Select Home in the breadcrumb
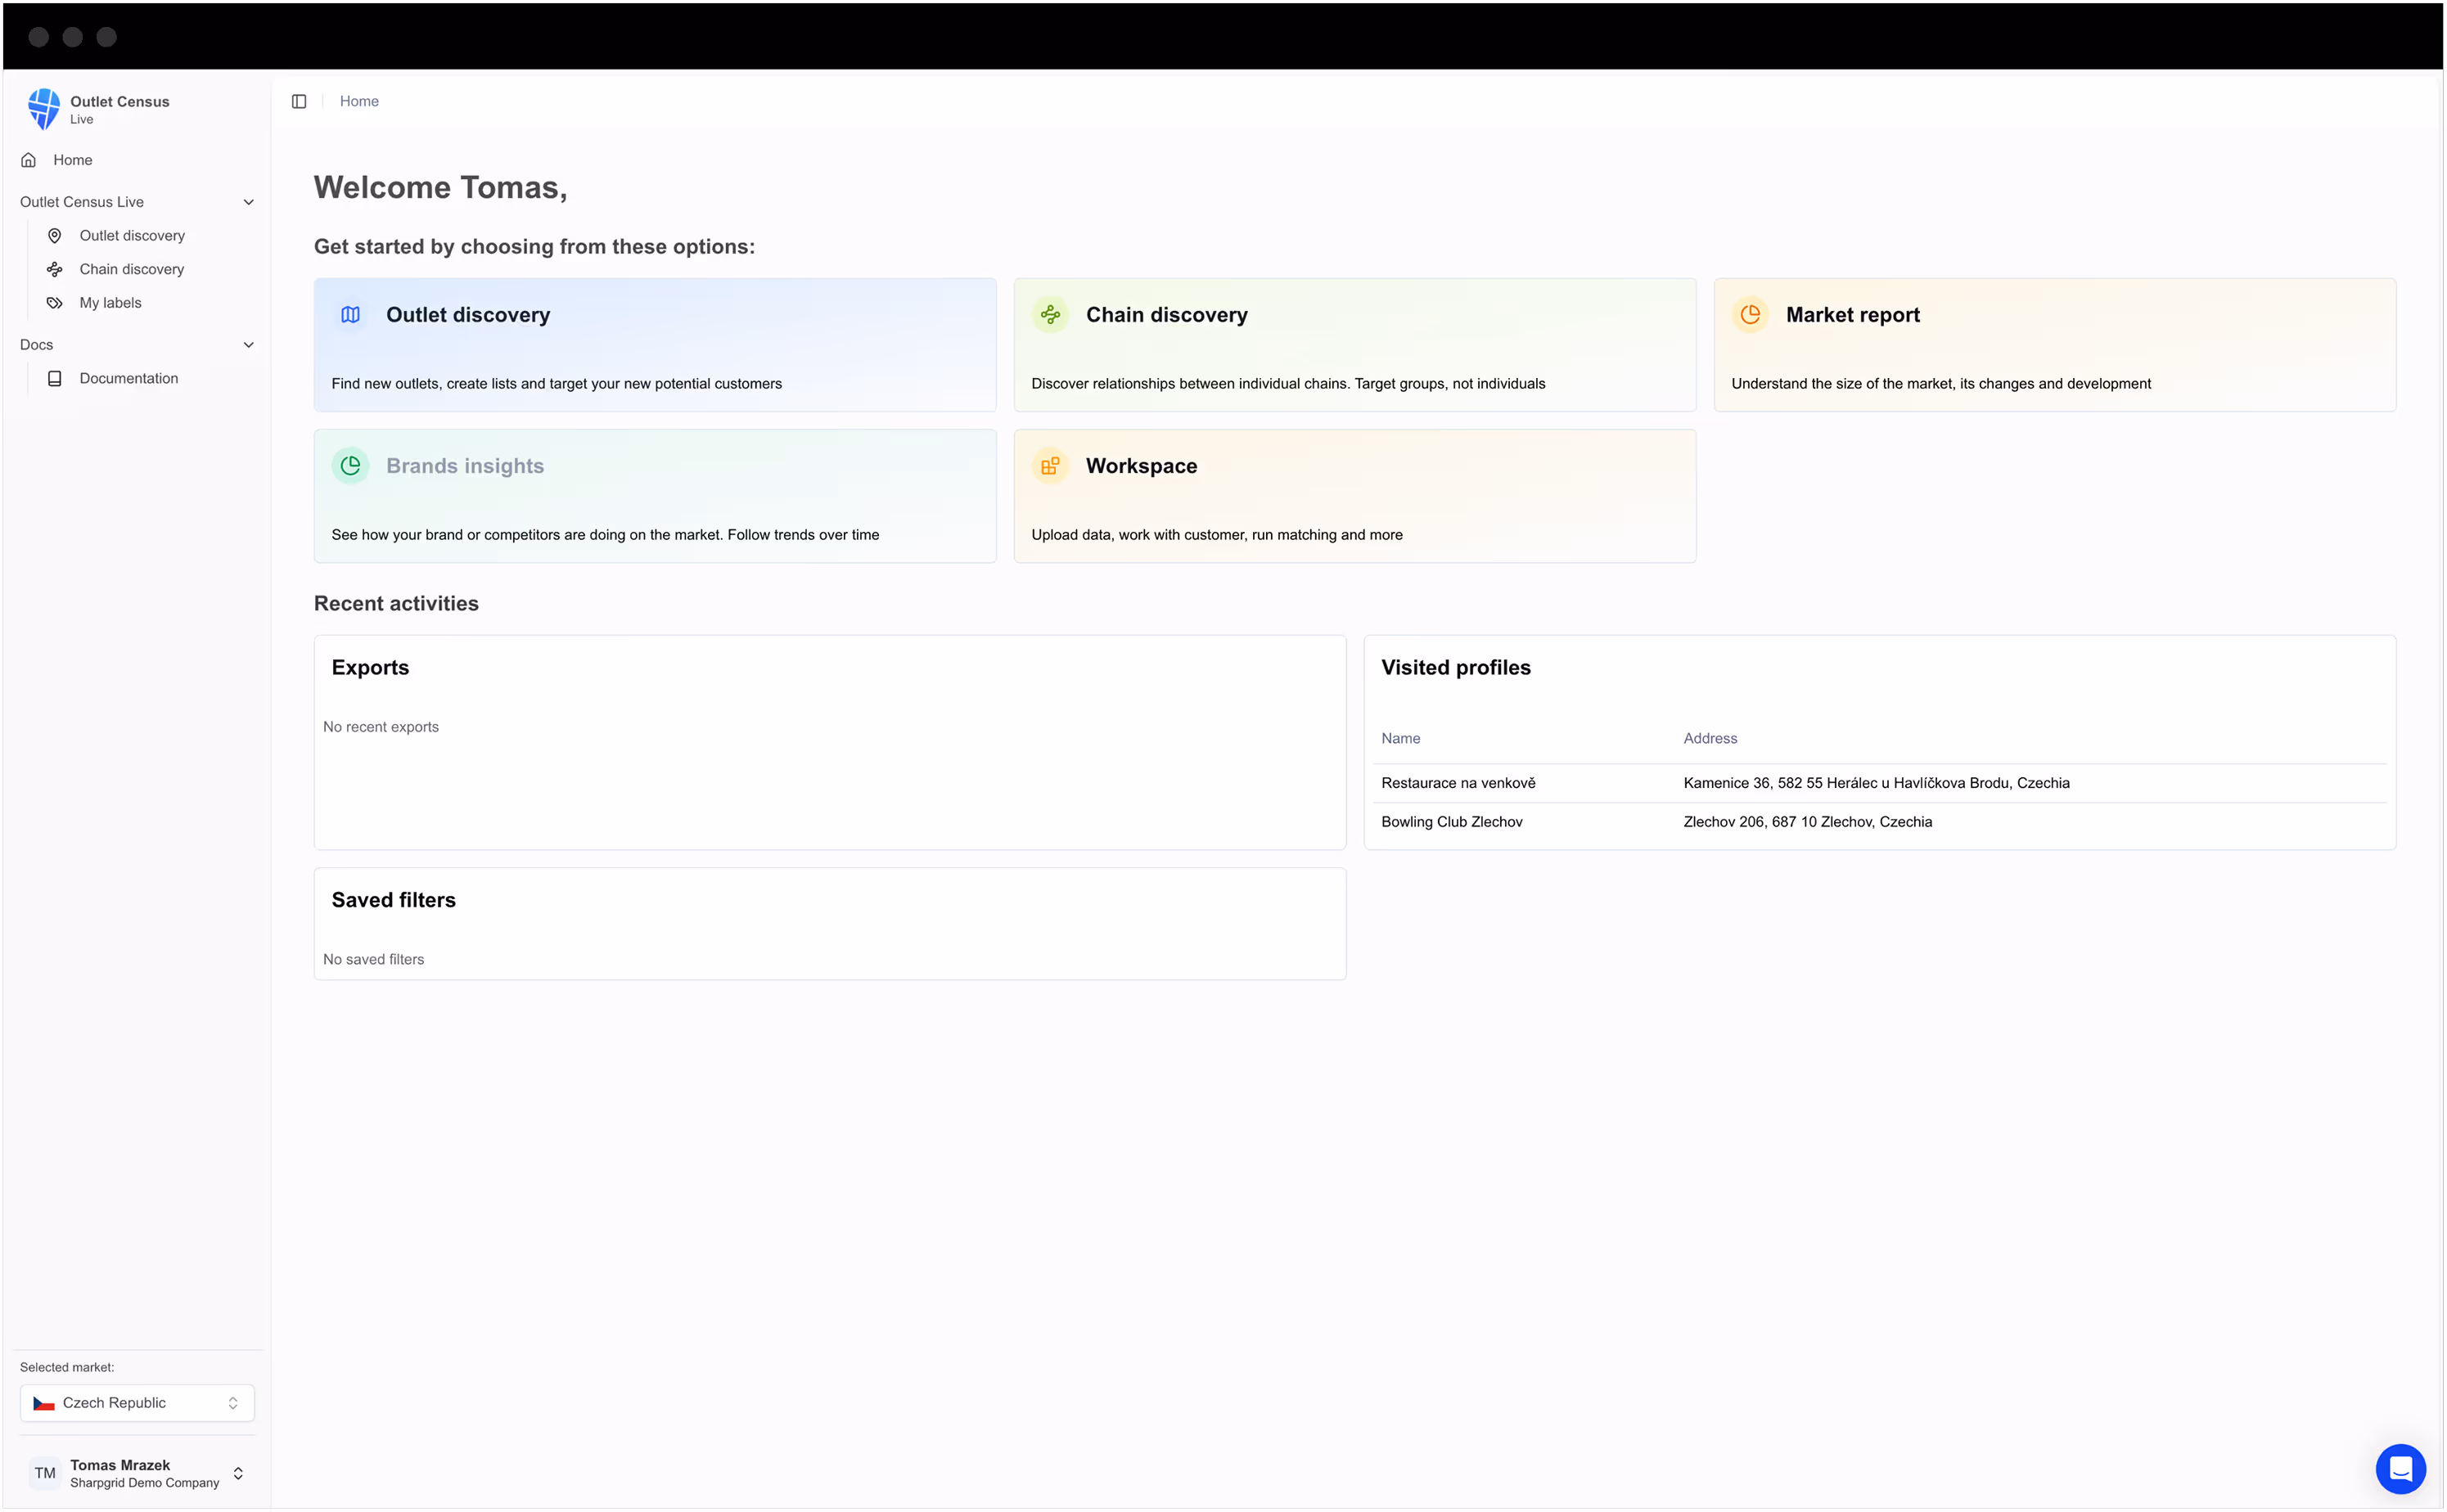2447x1512 pixels. 359,100
